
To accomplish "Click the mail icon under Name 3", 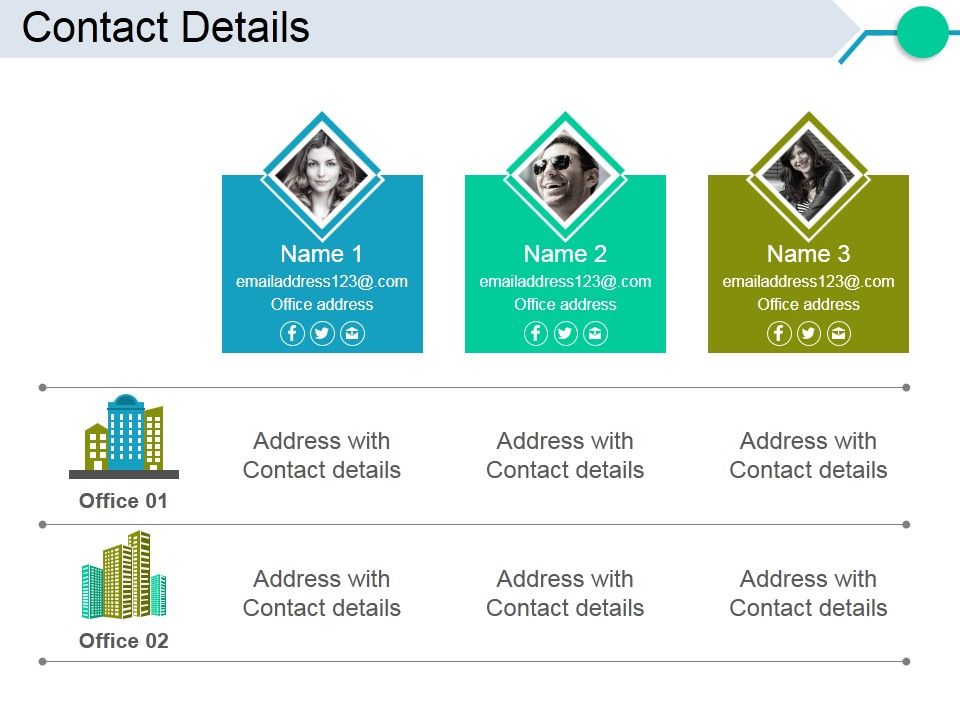I will [x=839, y=334].
